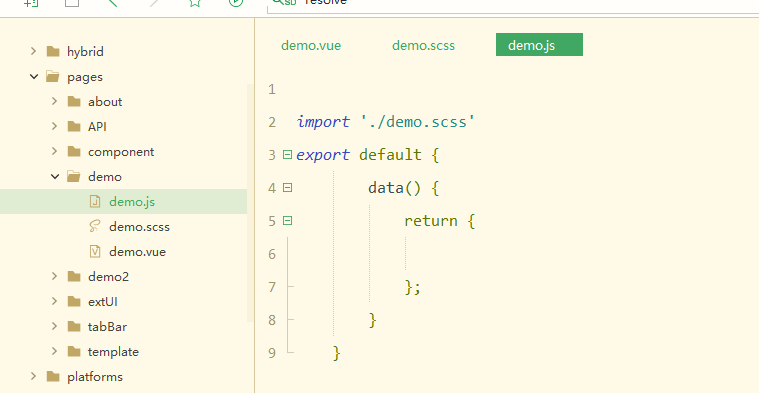Expand the platforms folder chevron

click(x=33, y=376)
